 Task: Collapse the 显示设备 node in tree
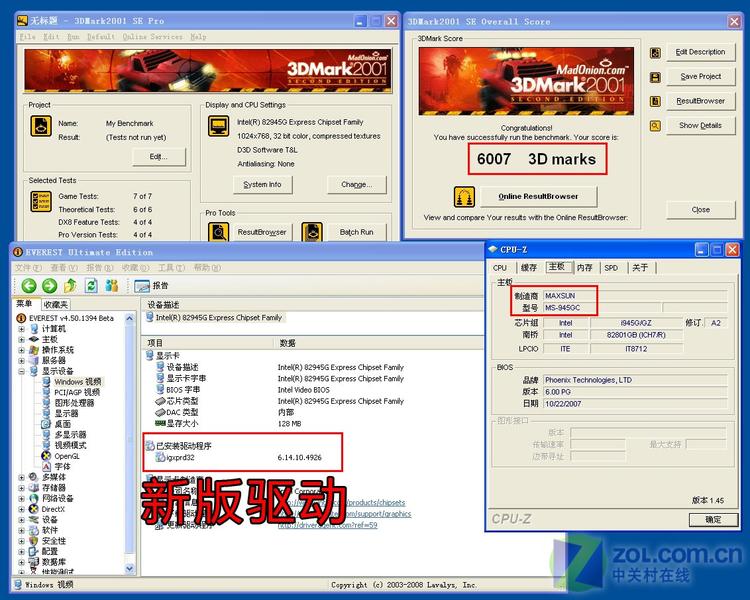click(22, 371)
